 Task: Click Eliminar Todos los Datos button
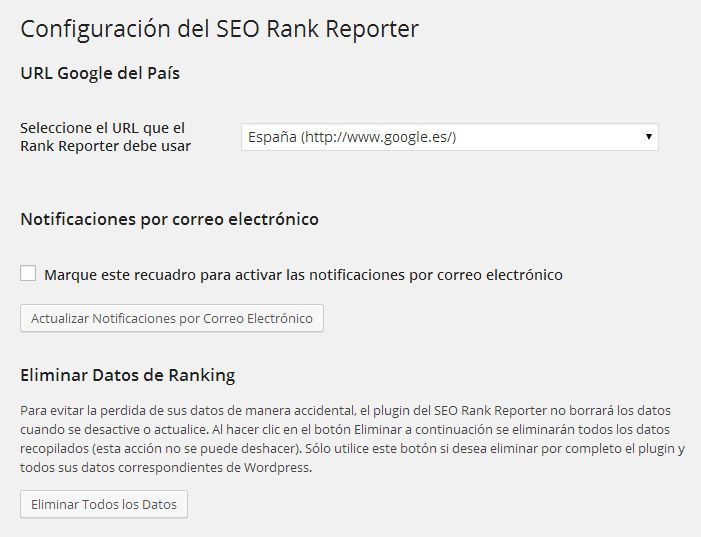coord(104,504)
